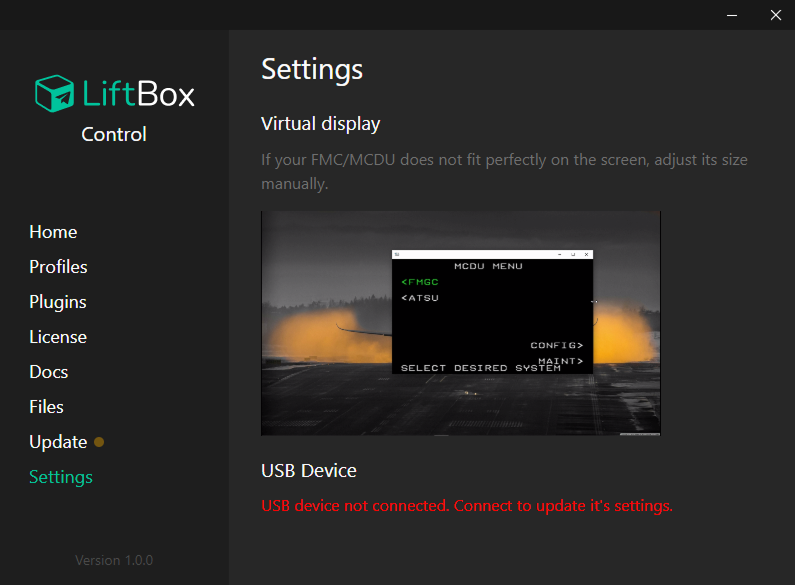This screenshot has width=795, height=585.
Task: Open the License page
Action: (x=58, y=337)
